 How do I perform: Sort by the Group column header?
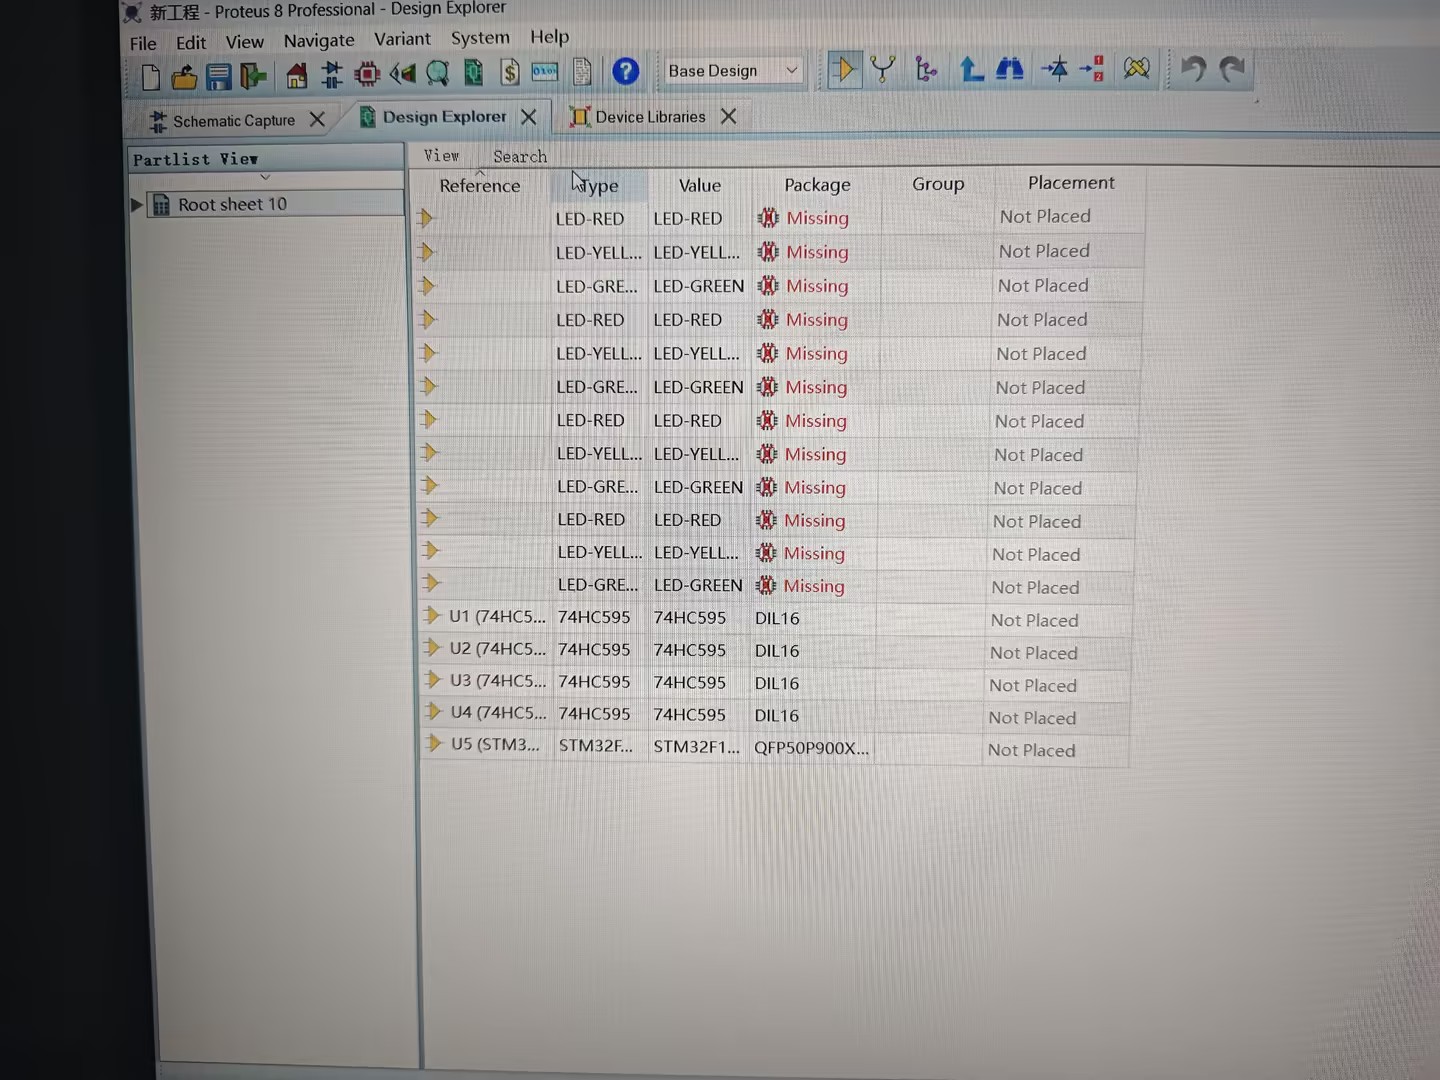[938, 184]
